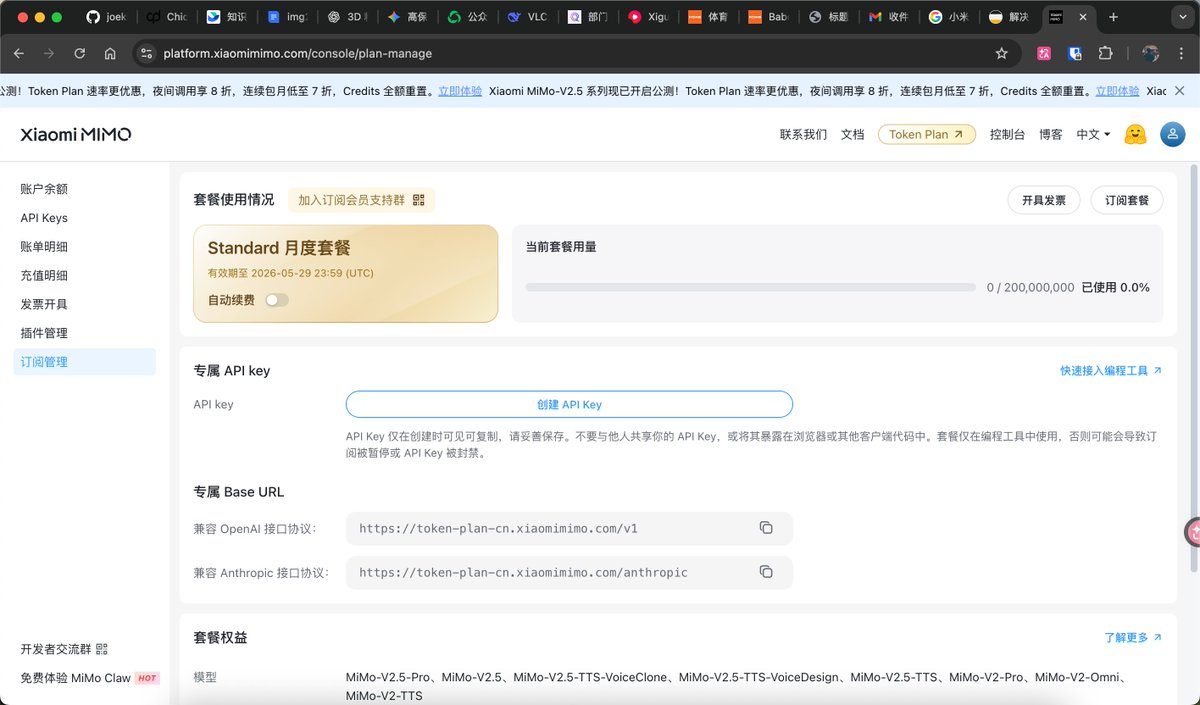Open a new browser tab
Screen dimensions: 1200x705
(x=1114, y=17)
